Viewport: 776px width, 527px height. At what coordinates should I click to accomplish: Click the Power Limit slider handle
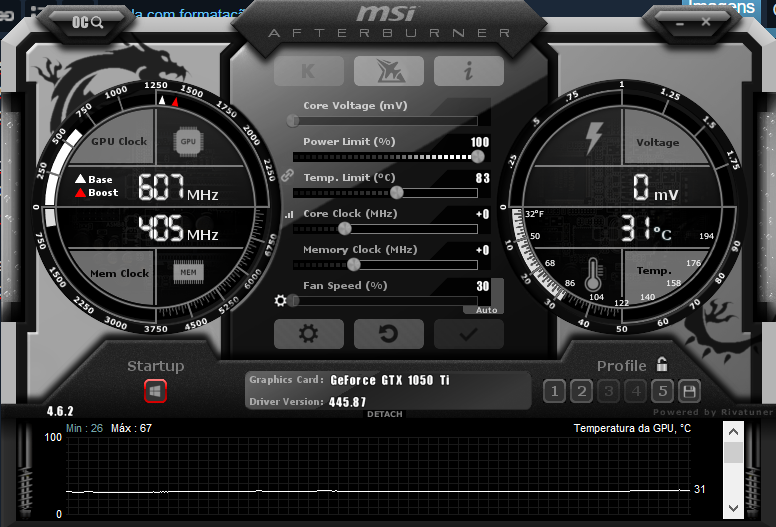point(478,157)
